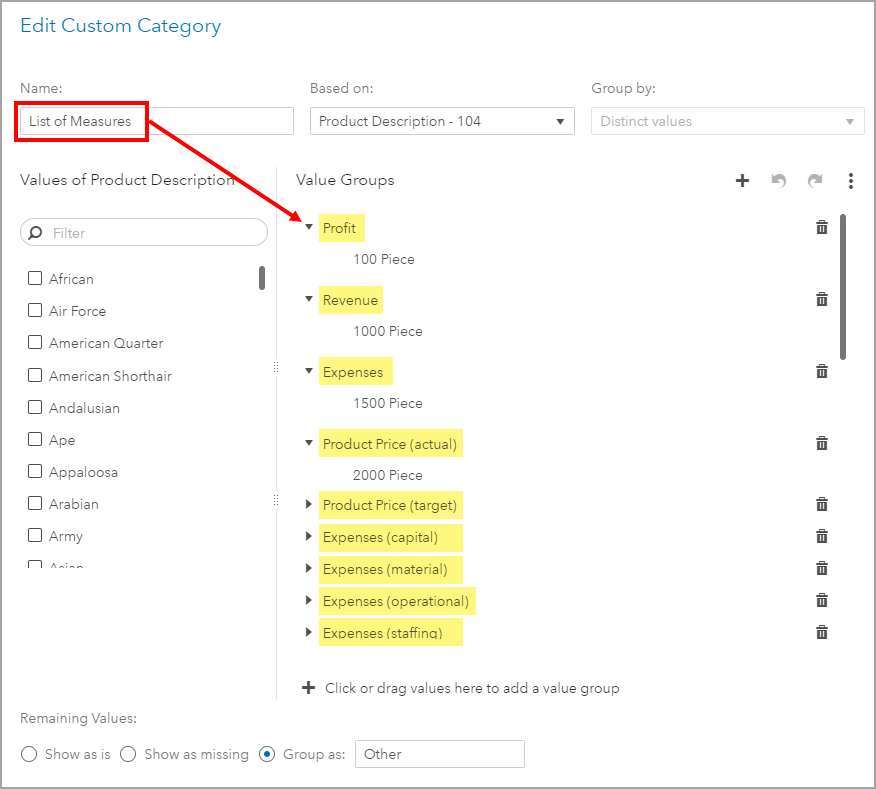Viewport: 876px width, 789px height.
Task: Check the American Shorthair checkbox
Action: coord(35,376)
